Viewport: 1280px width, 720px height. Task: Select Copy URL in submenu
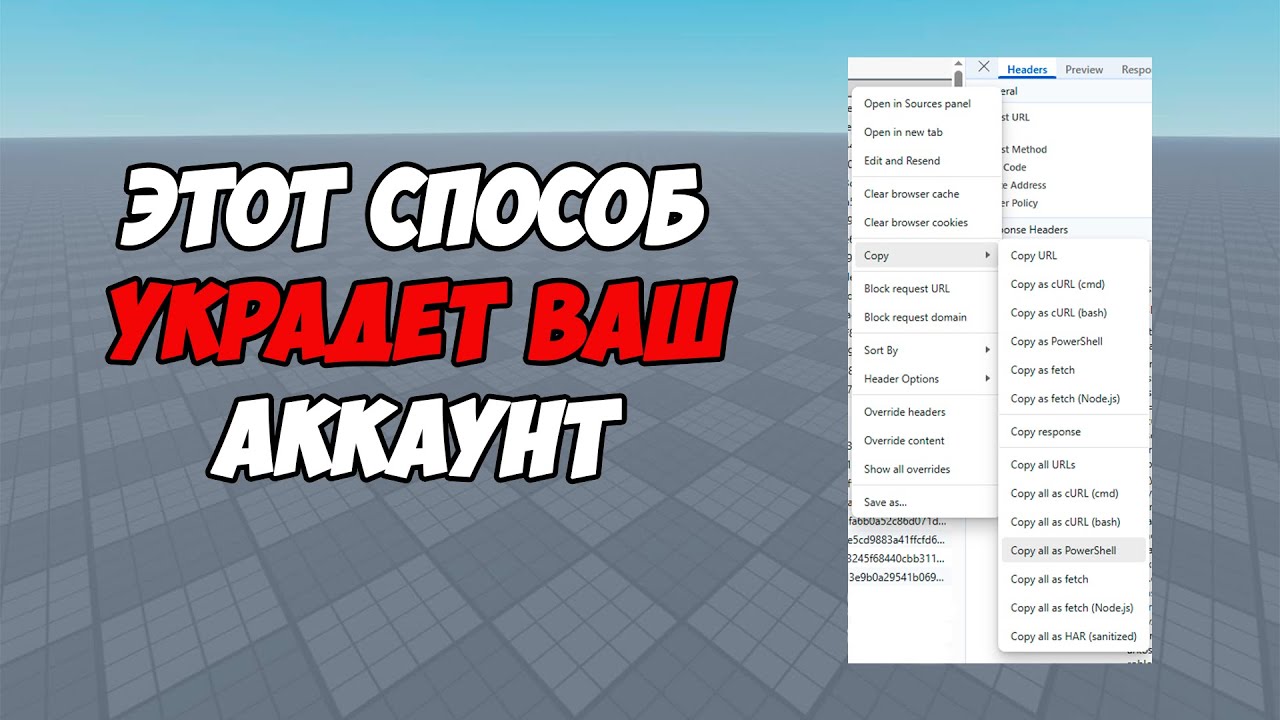[x=1034, y=256]
